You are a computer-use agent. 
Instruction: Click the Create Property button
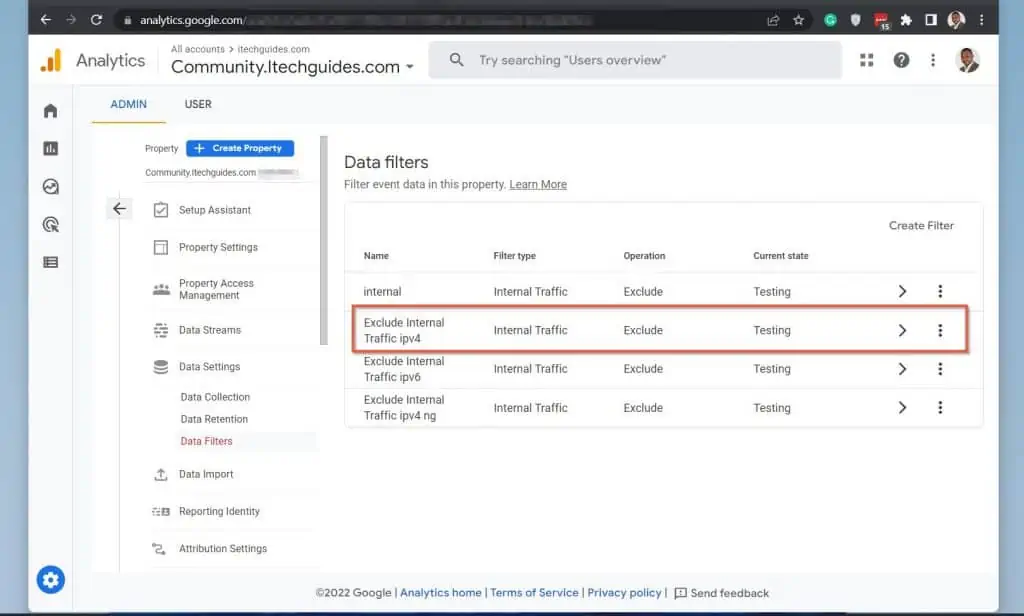[x=240, y=148]
